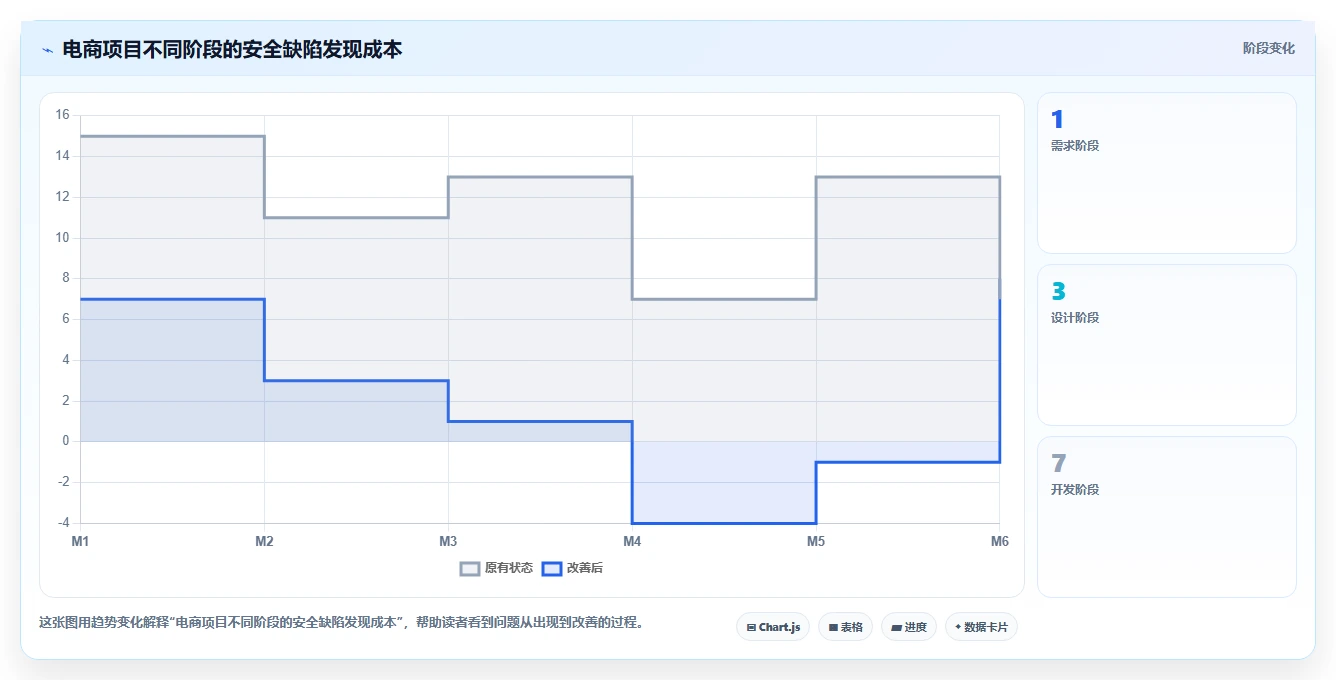Click the number 3 on the 设计阶段 card

point(1058,292)
